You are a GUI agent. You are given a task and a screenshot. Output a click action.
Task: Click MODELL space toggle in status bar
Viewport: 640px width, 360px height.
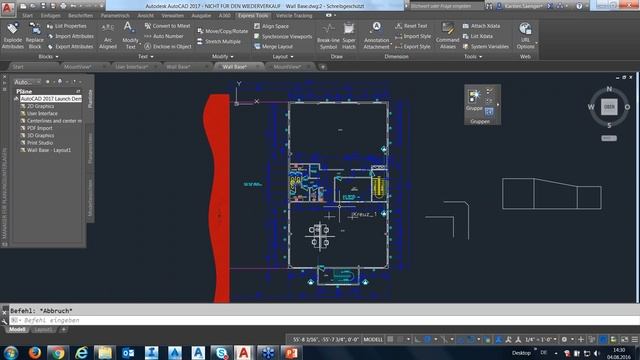click(373, 339)
